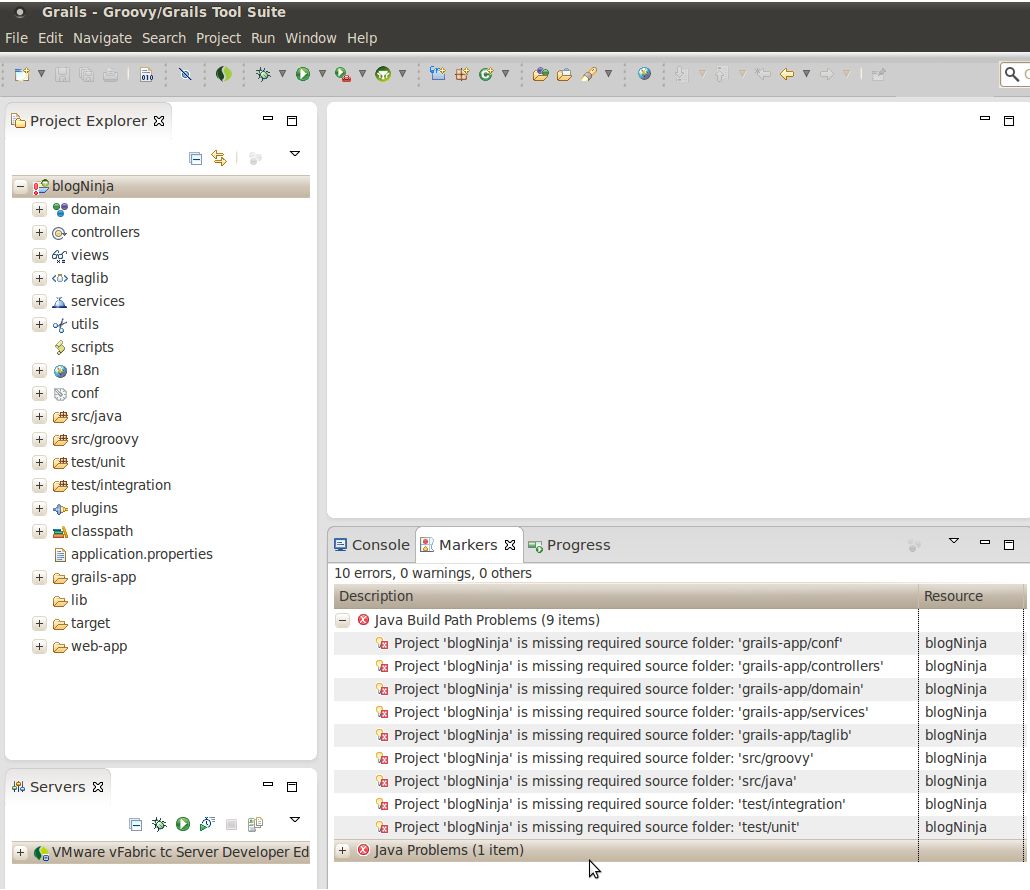Click the Open Type toolbar icon
Viewport: 1030px width, 890px height.
coord(541,74)
